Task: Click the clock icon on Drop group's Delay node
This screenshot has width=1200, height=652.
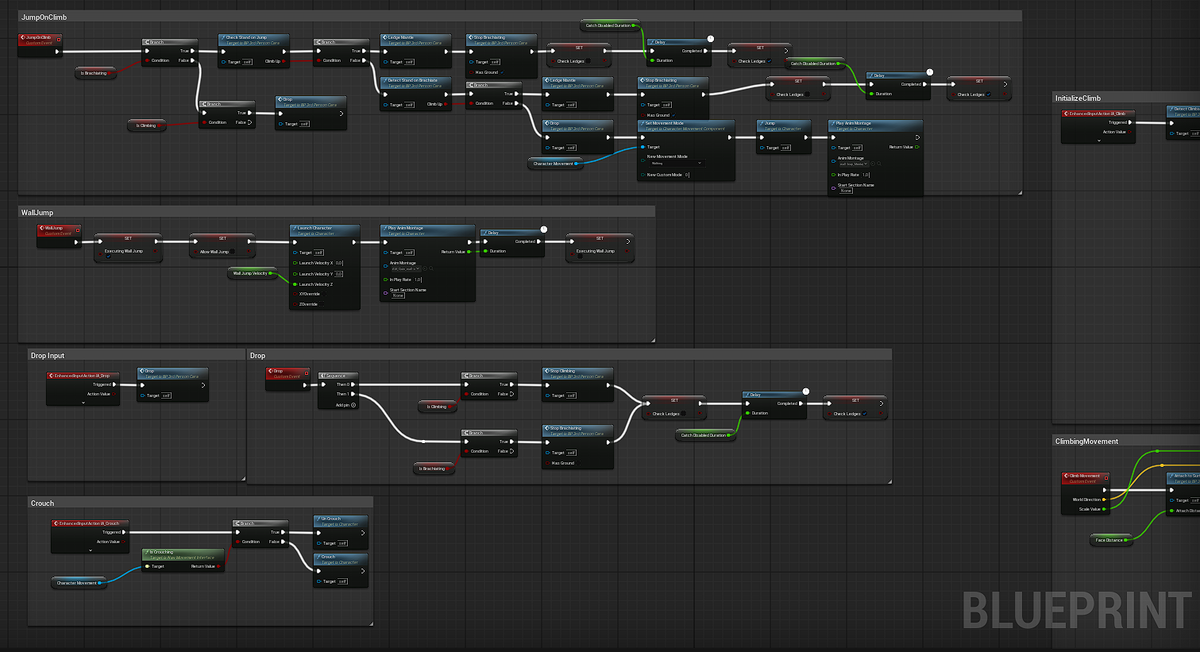Action: [805, 392]
